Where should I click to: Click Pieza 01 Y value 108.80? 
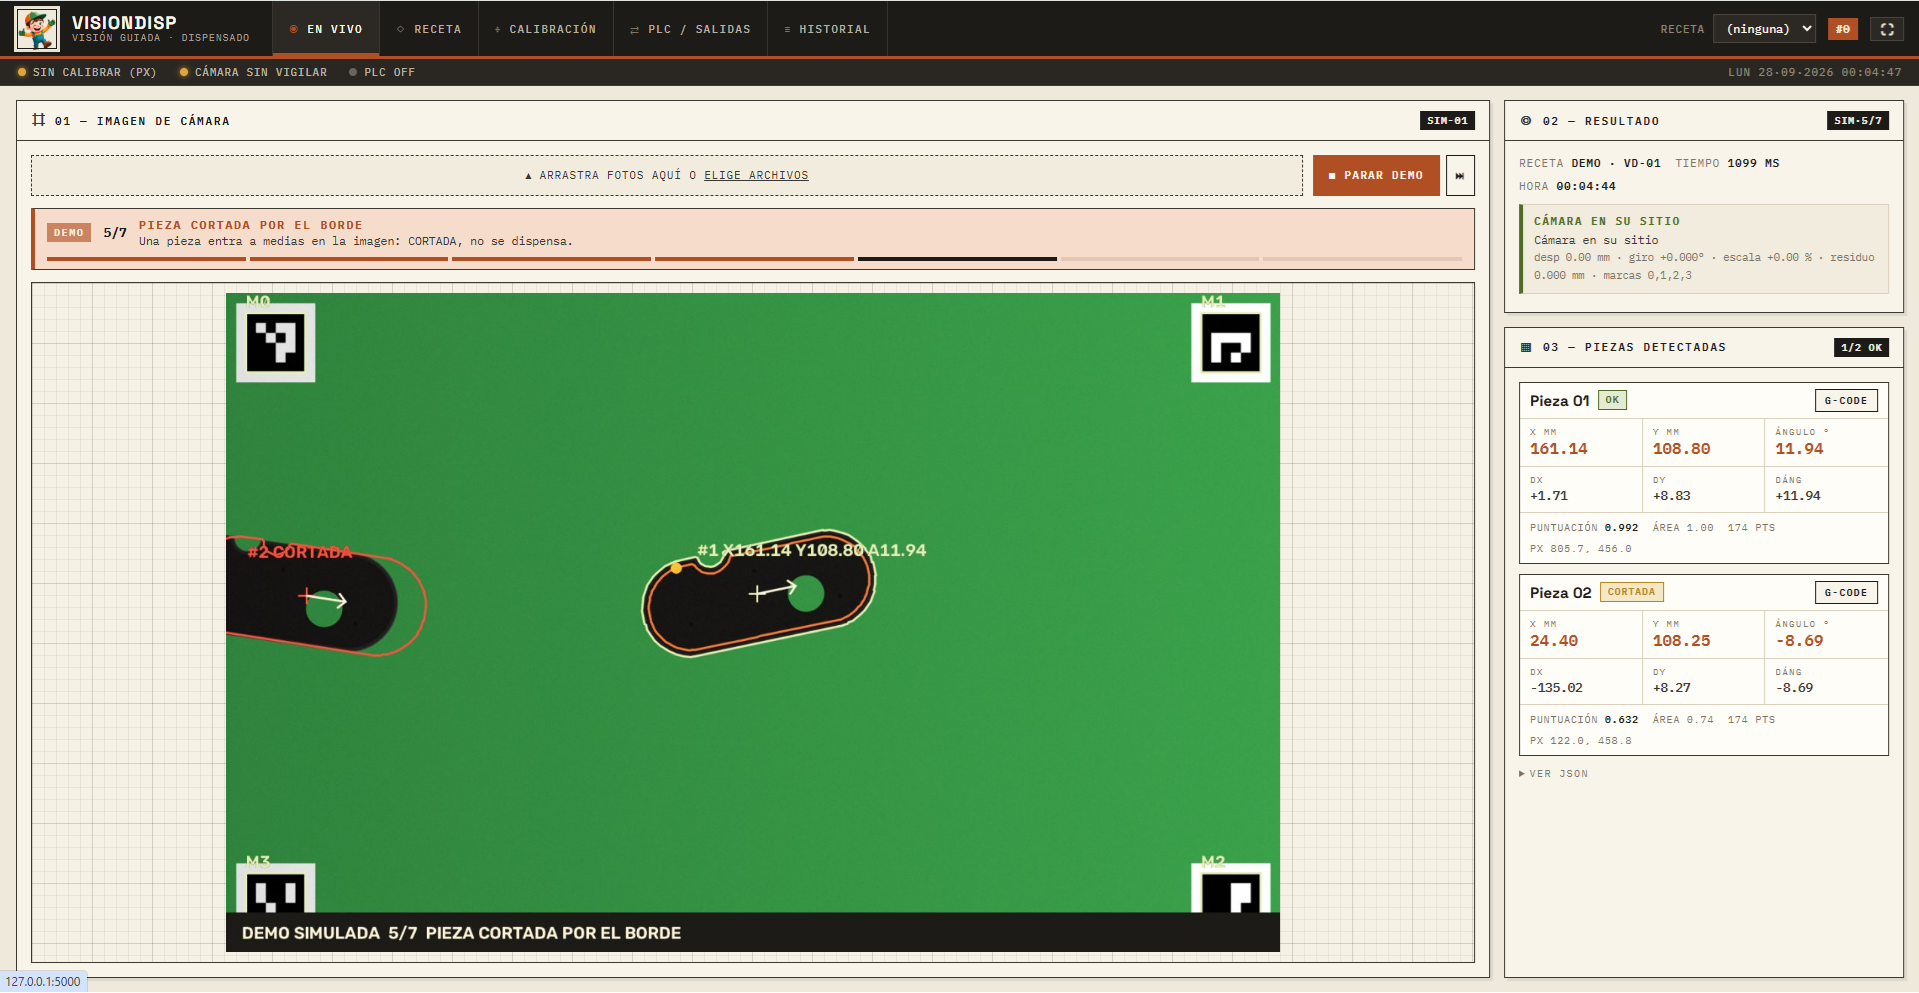(1681, 449)
